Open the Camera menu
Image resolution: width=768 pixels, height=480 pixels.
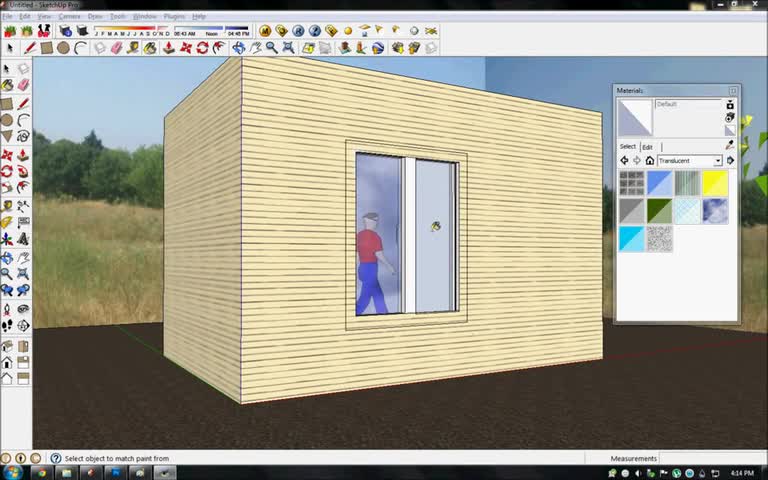(x=70, y=17)
